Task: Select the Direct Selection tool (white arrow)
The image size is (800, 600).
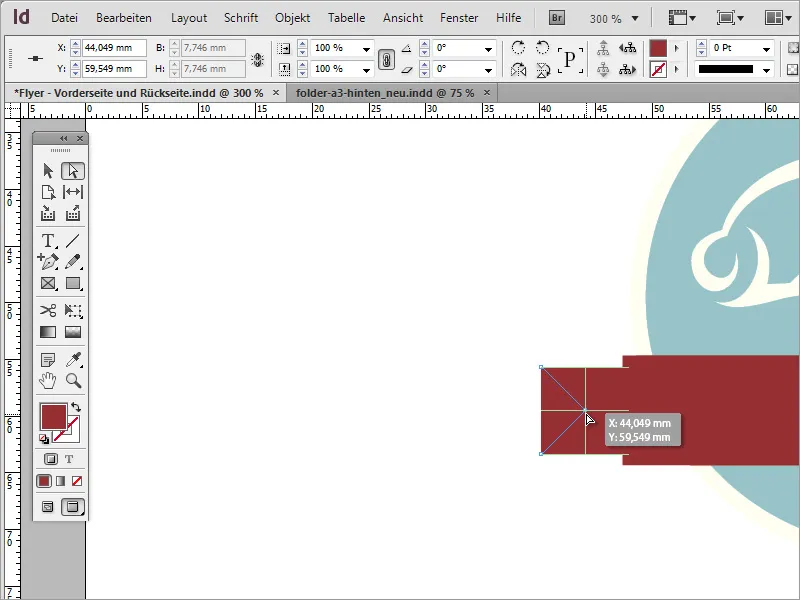Action: (x=73, y=171)
